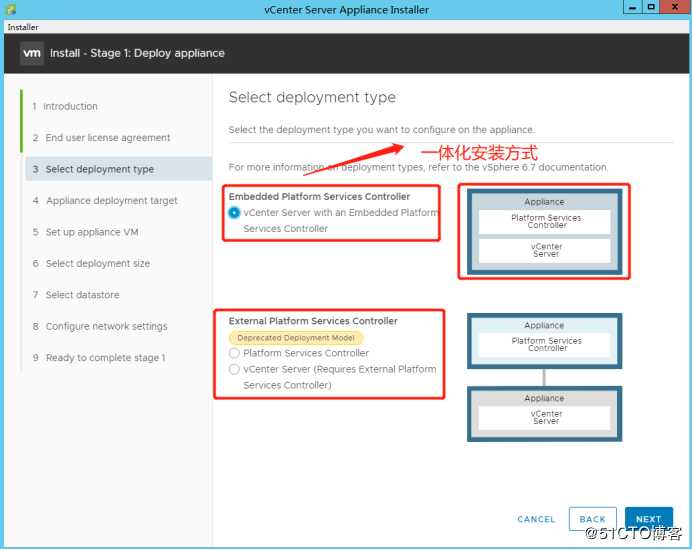This screenshot has height=550, width=692.
Task: Click the BACK button
Action: (x=593, y=519)
